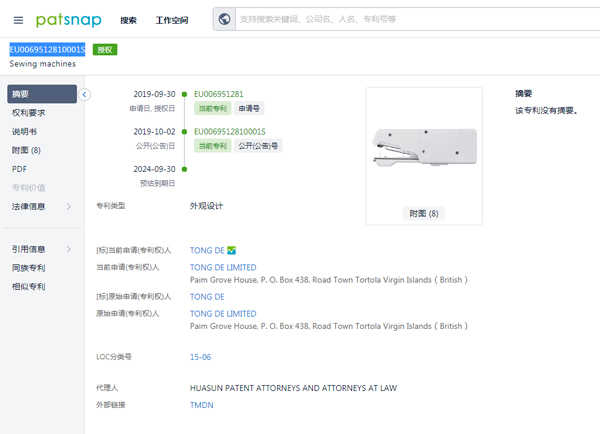This screenshot has height=434, width=600.
Task: Expand the 引用信息 chevron
Action: point(69,250)
